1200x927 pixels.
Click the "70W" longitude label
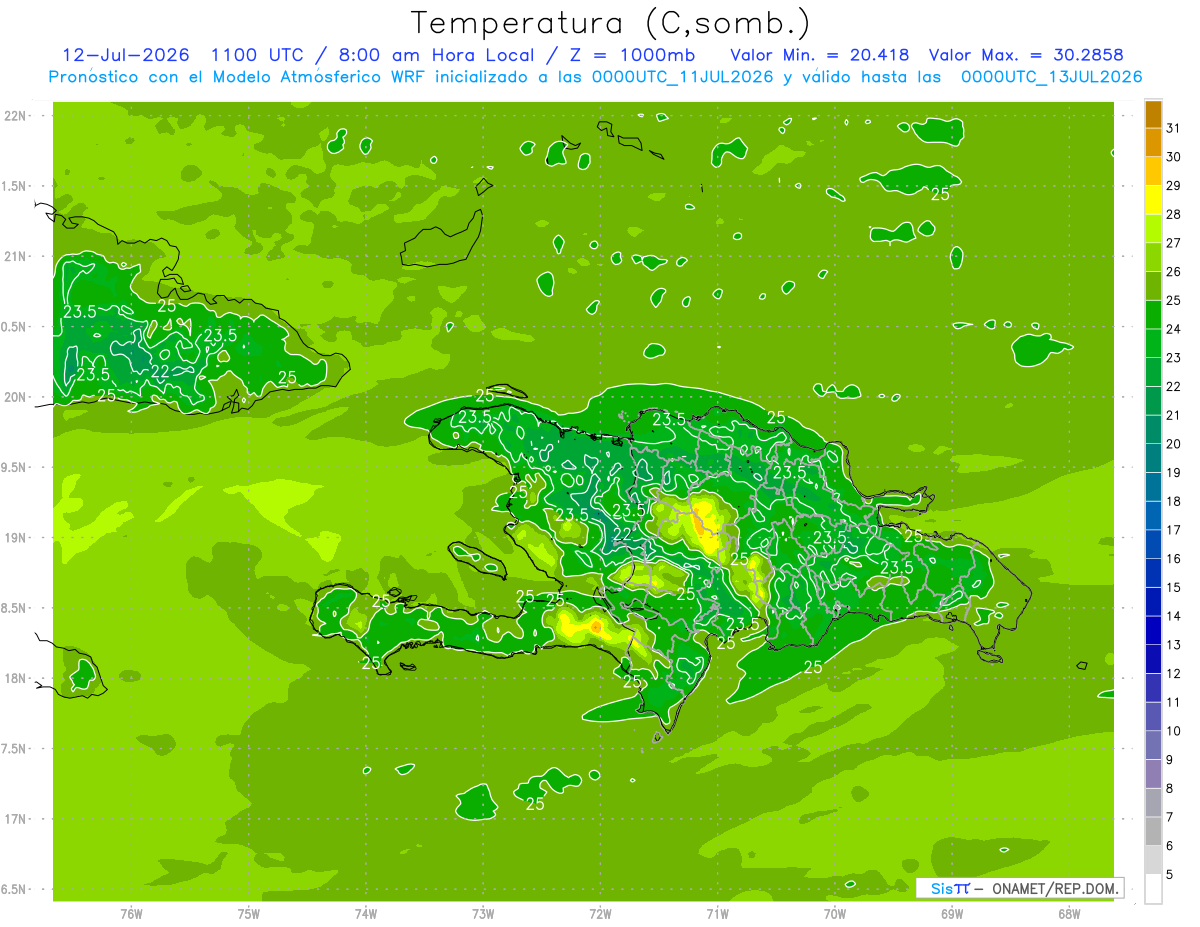835,913
